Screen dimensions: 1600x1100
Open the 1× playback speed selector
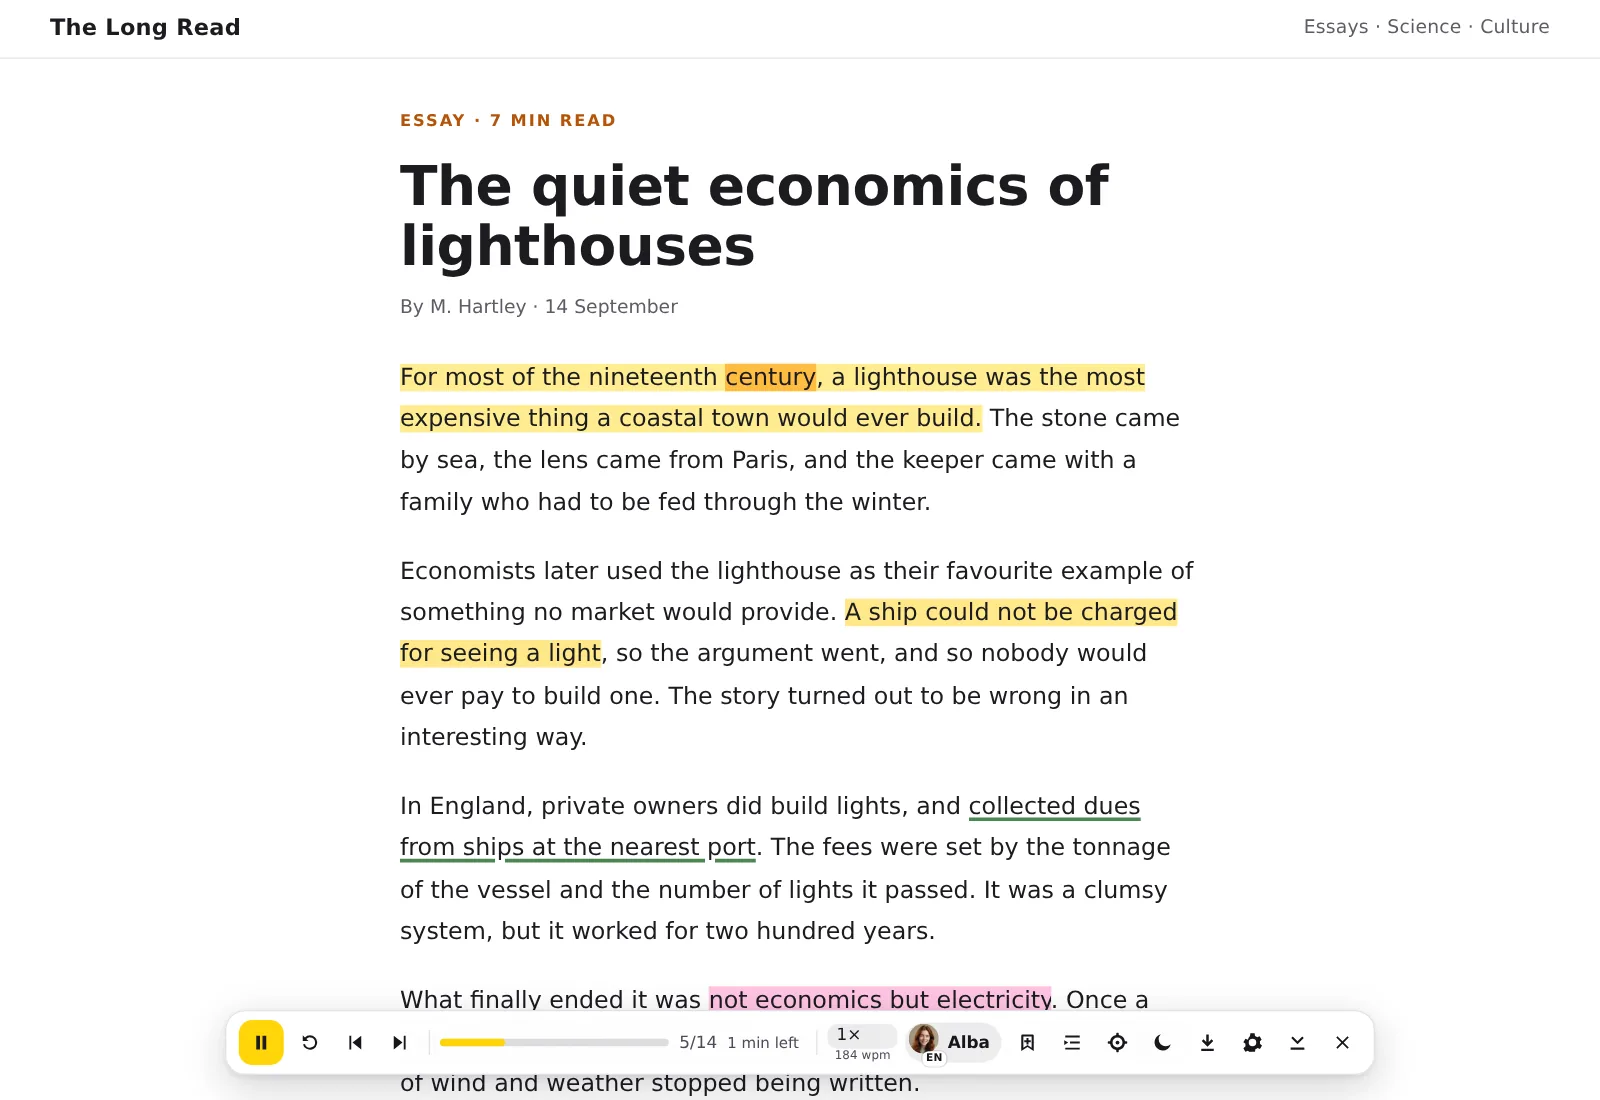tap(862, 1035)
